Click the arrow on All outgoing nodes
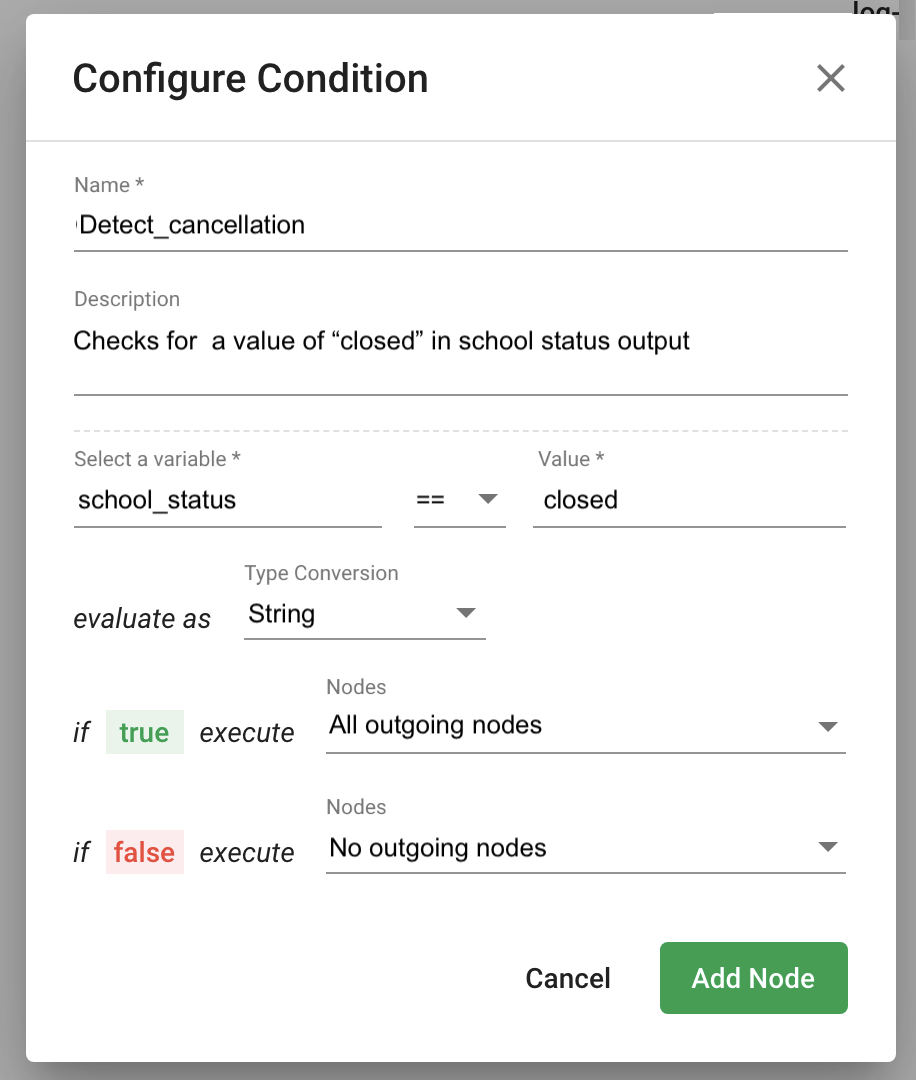916x1080 pixels. coord(827,726)
